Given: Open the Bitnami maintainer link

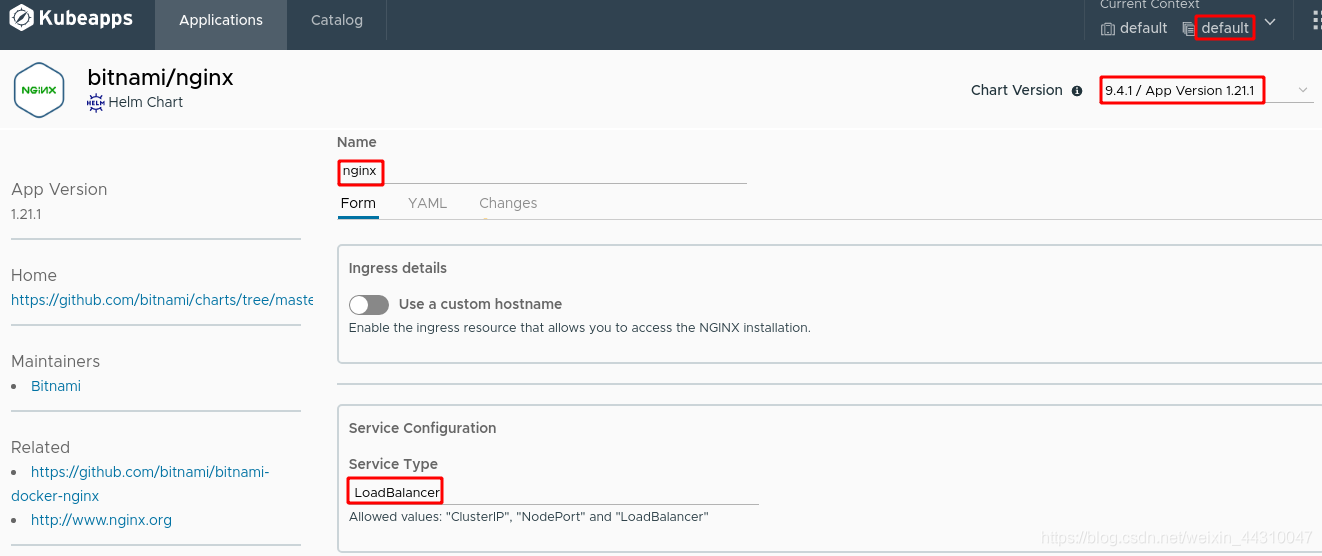Looking at the screenshot, I should click(56, 386).
